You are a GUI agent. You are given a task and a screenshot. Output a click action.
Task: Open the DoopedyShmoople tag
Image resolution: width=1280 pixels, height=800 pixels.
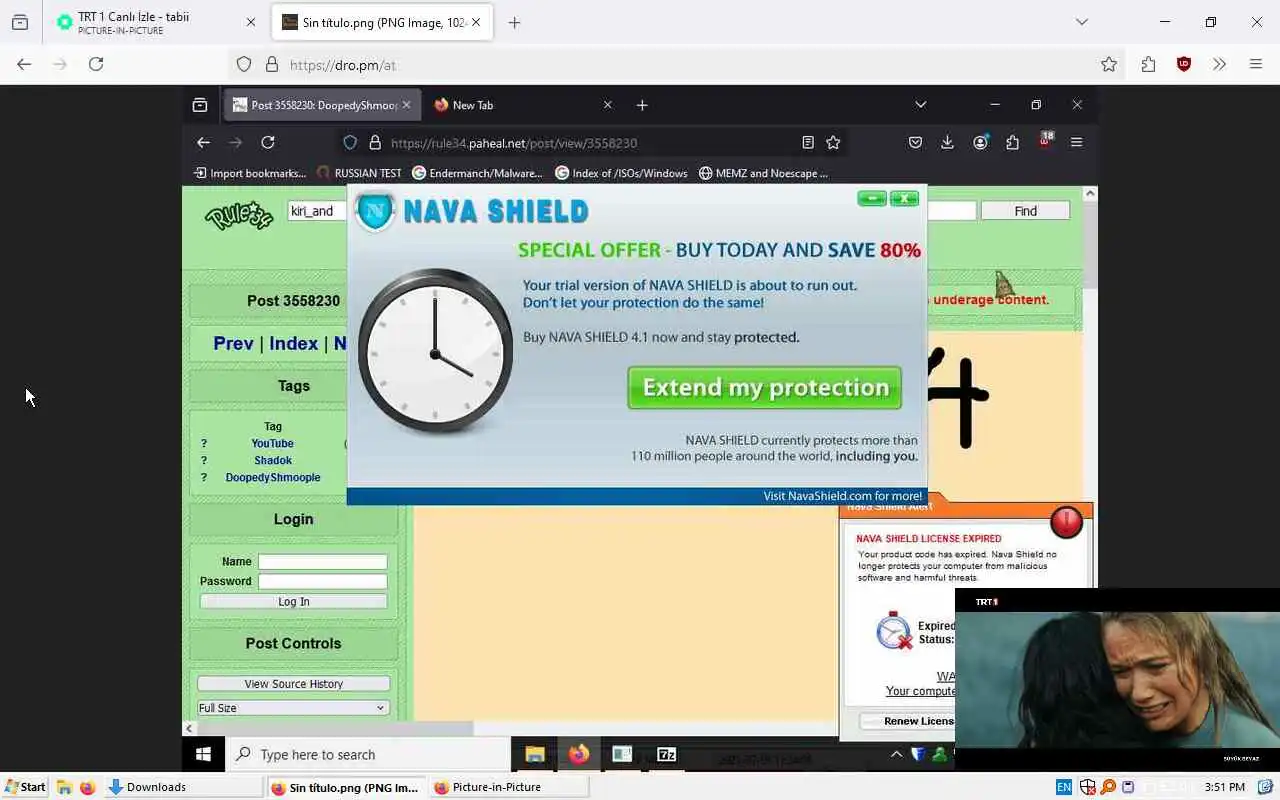pyautogui.click(x=273, y=477)
